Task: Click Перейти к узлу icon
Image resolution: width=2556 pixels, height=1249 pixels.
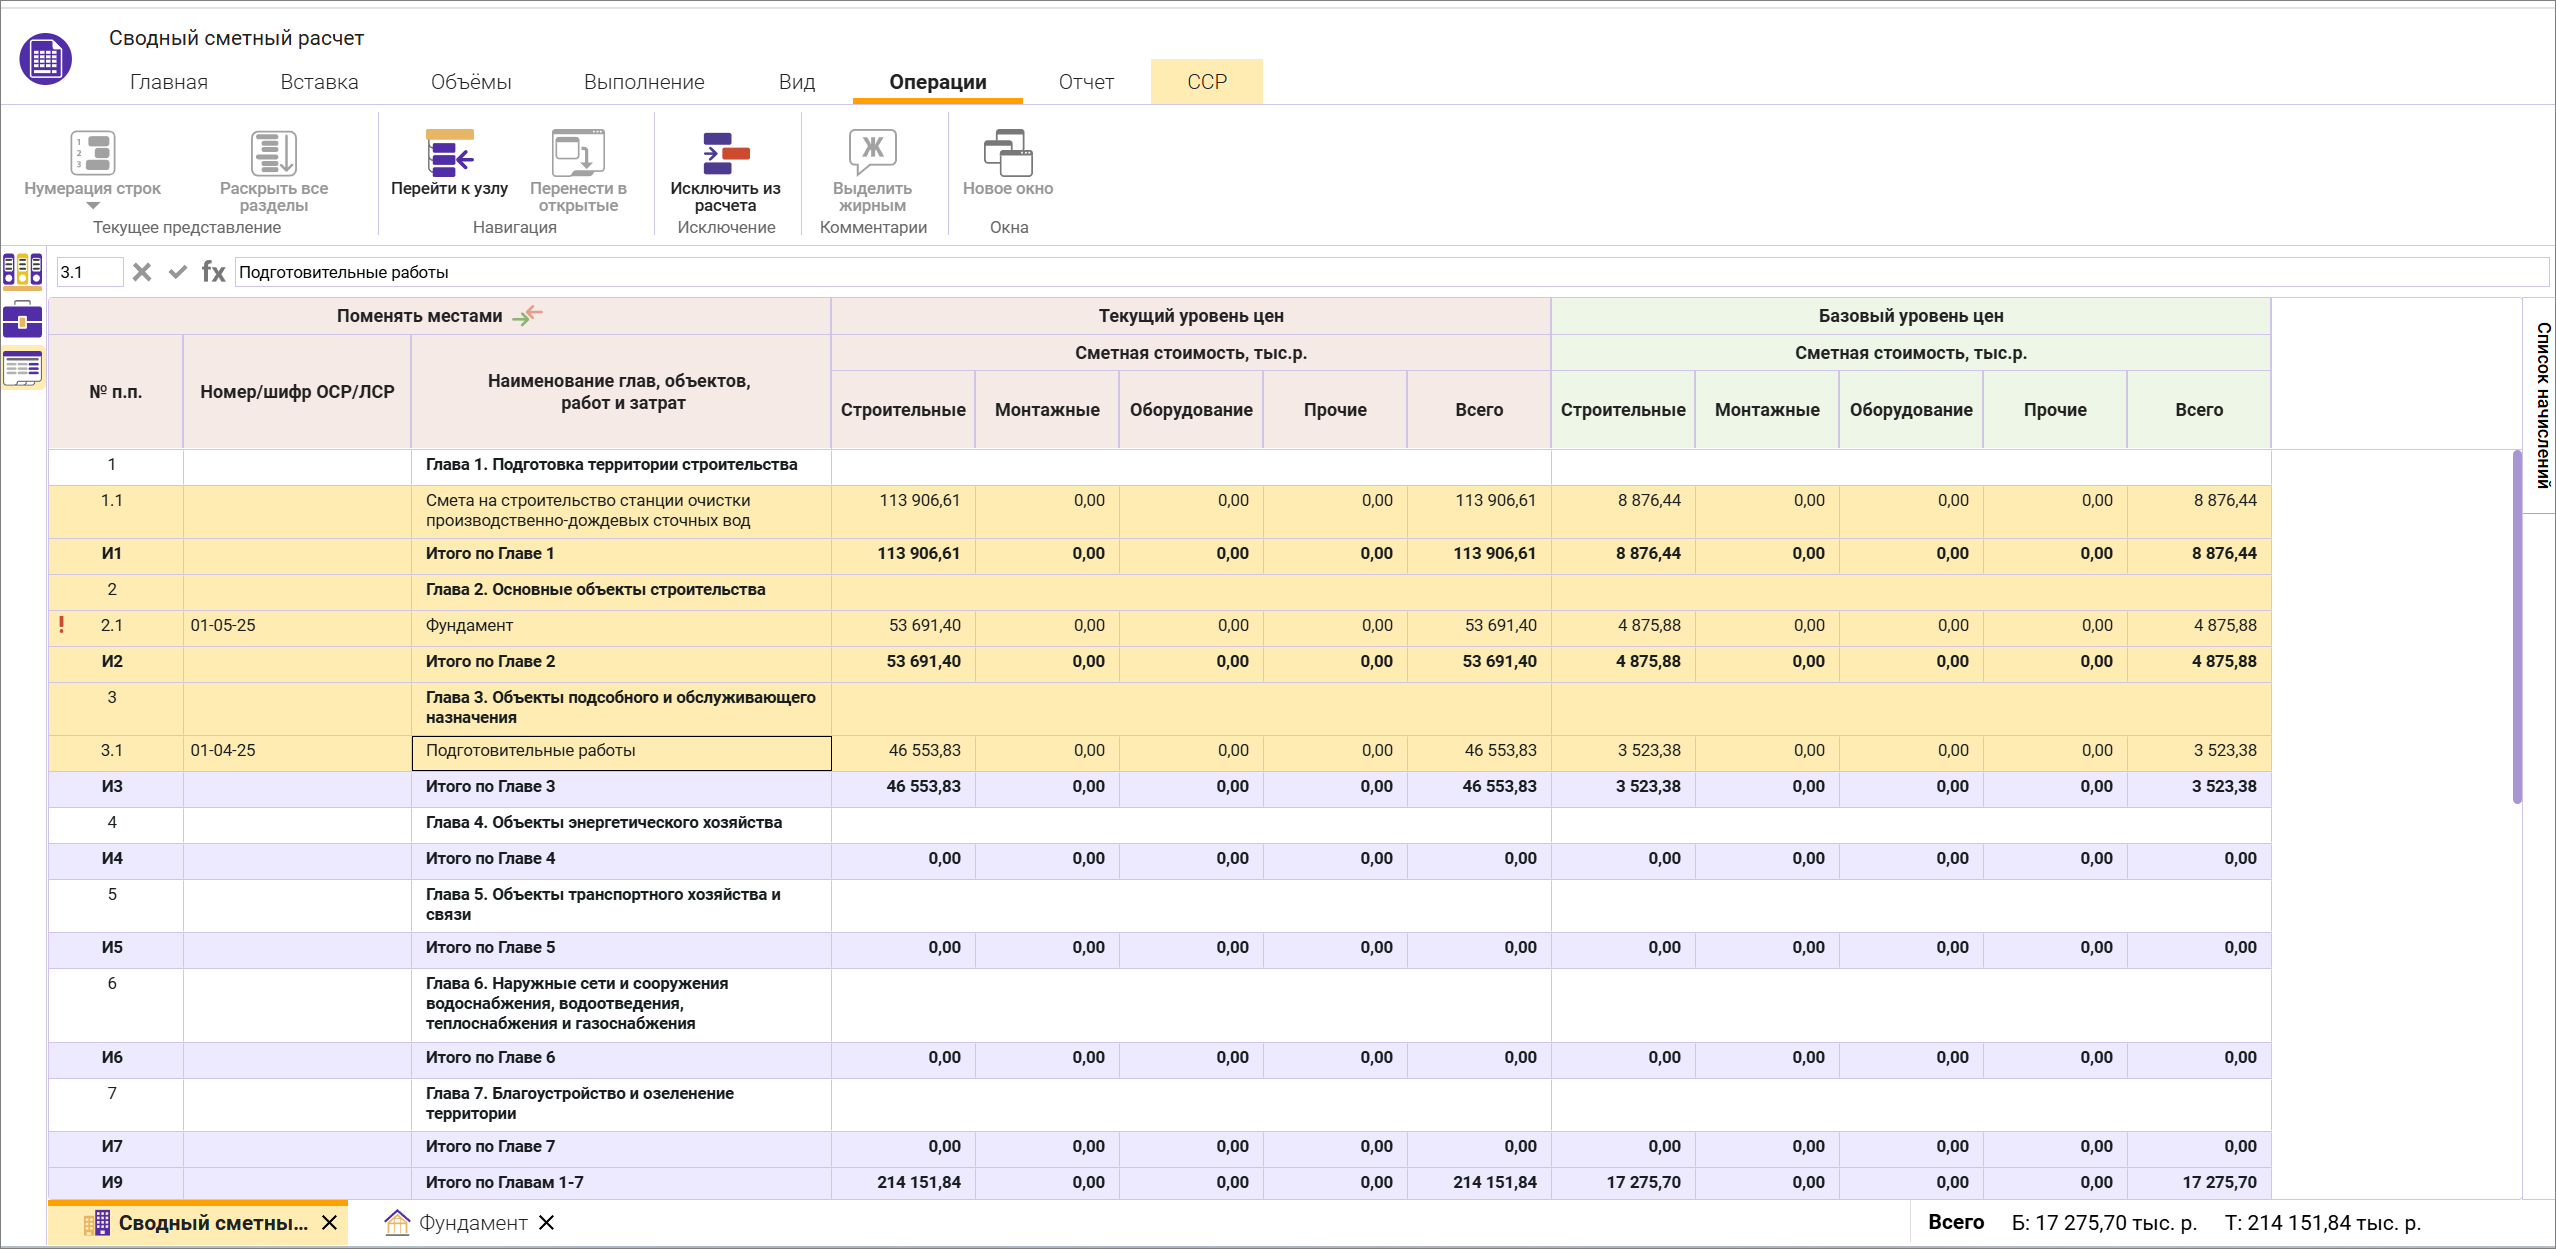Action: 449,153
